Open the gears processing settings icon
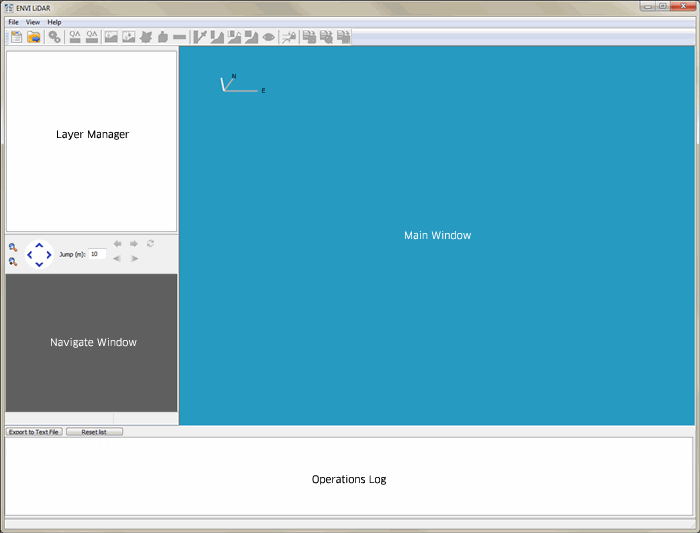This screenshot has width=700, height=533. 54,37
